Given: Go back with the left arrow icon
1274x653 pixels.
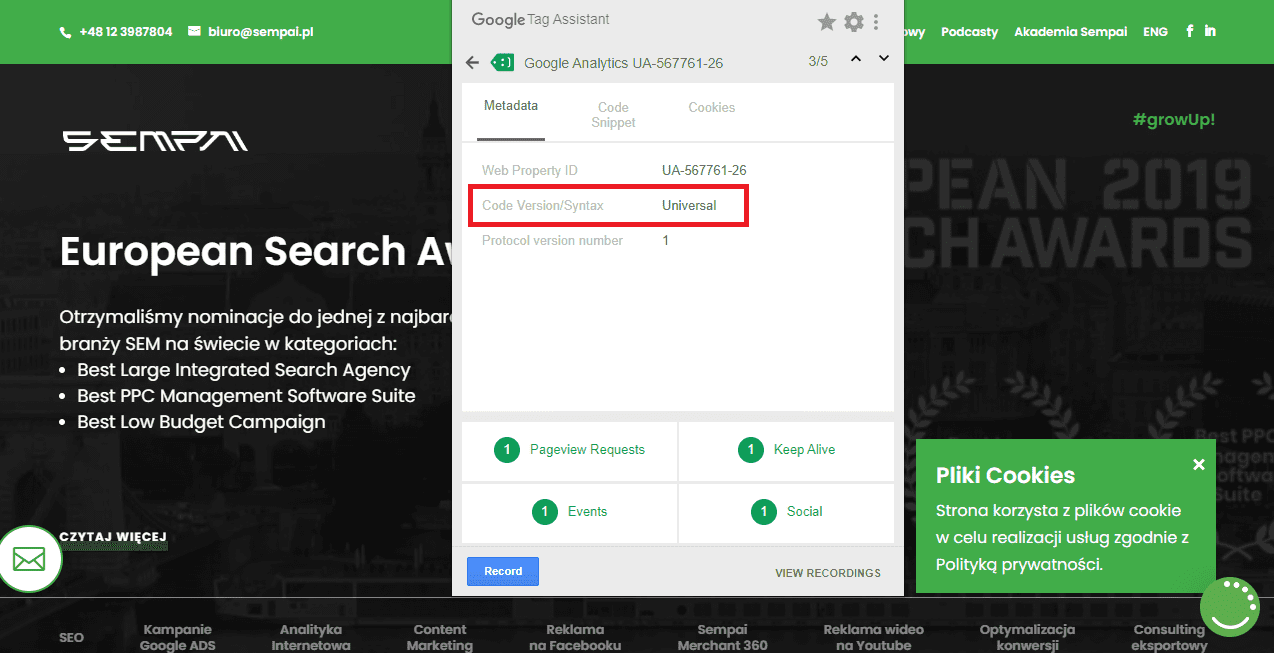Looking at the screenshot, I should click(x=473, y=63).
